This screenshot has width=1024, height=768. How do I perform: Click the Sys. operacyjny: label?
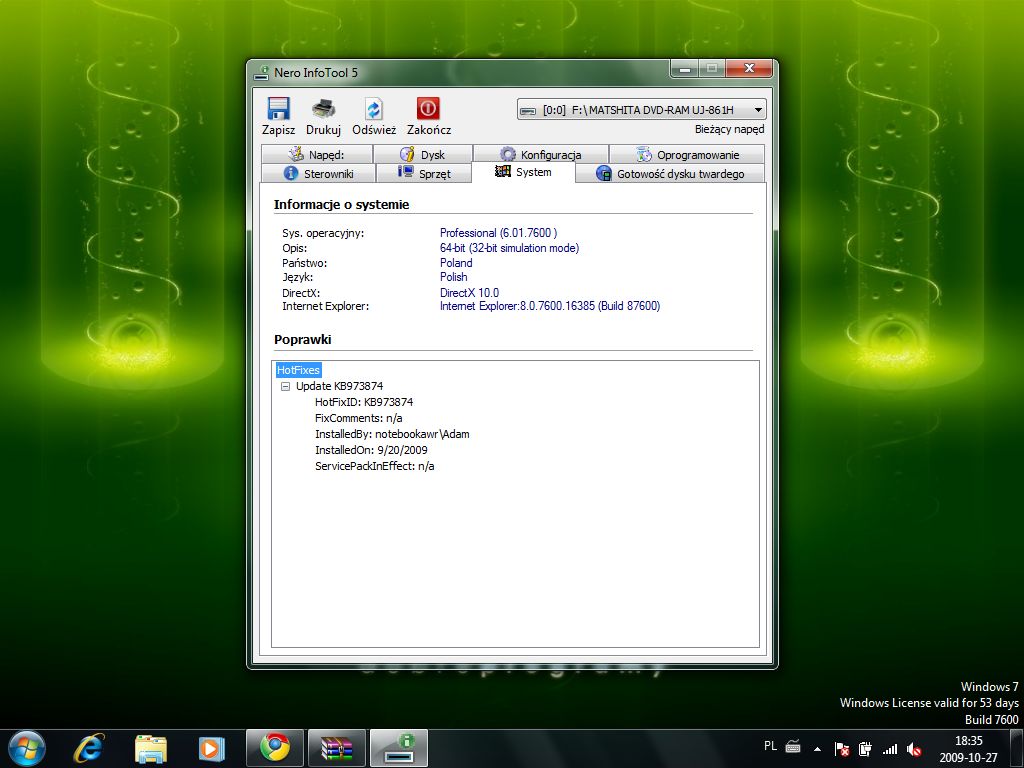click(323, 233)
